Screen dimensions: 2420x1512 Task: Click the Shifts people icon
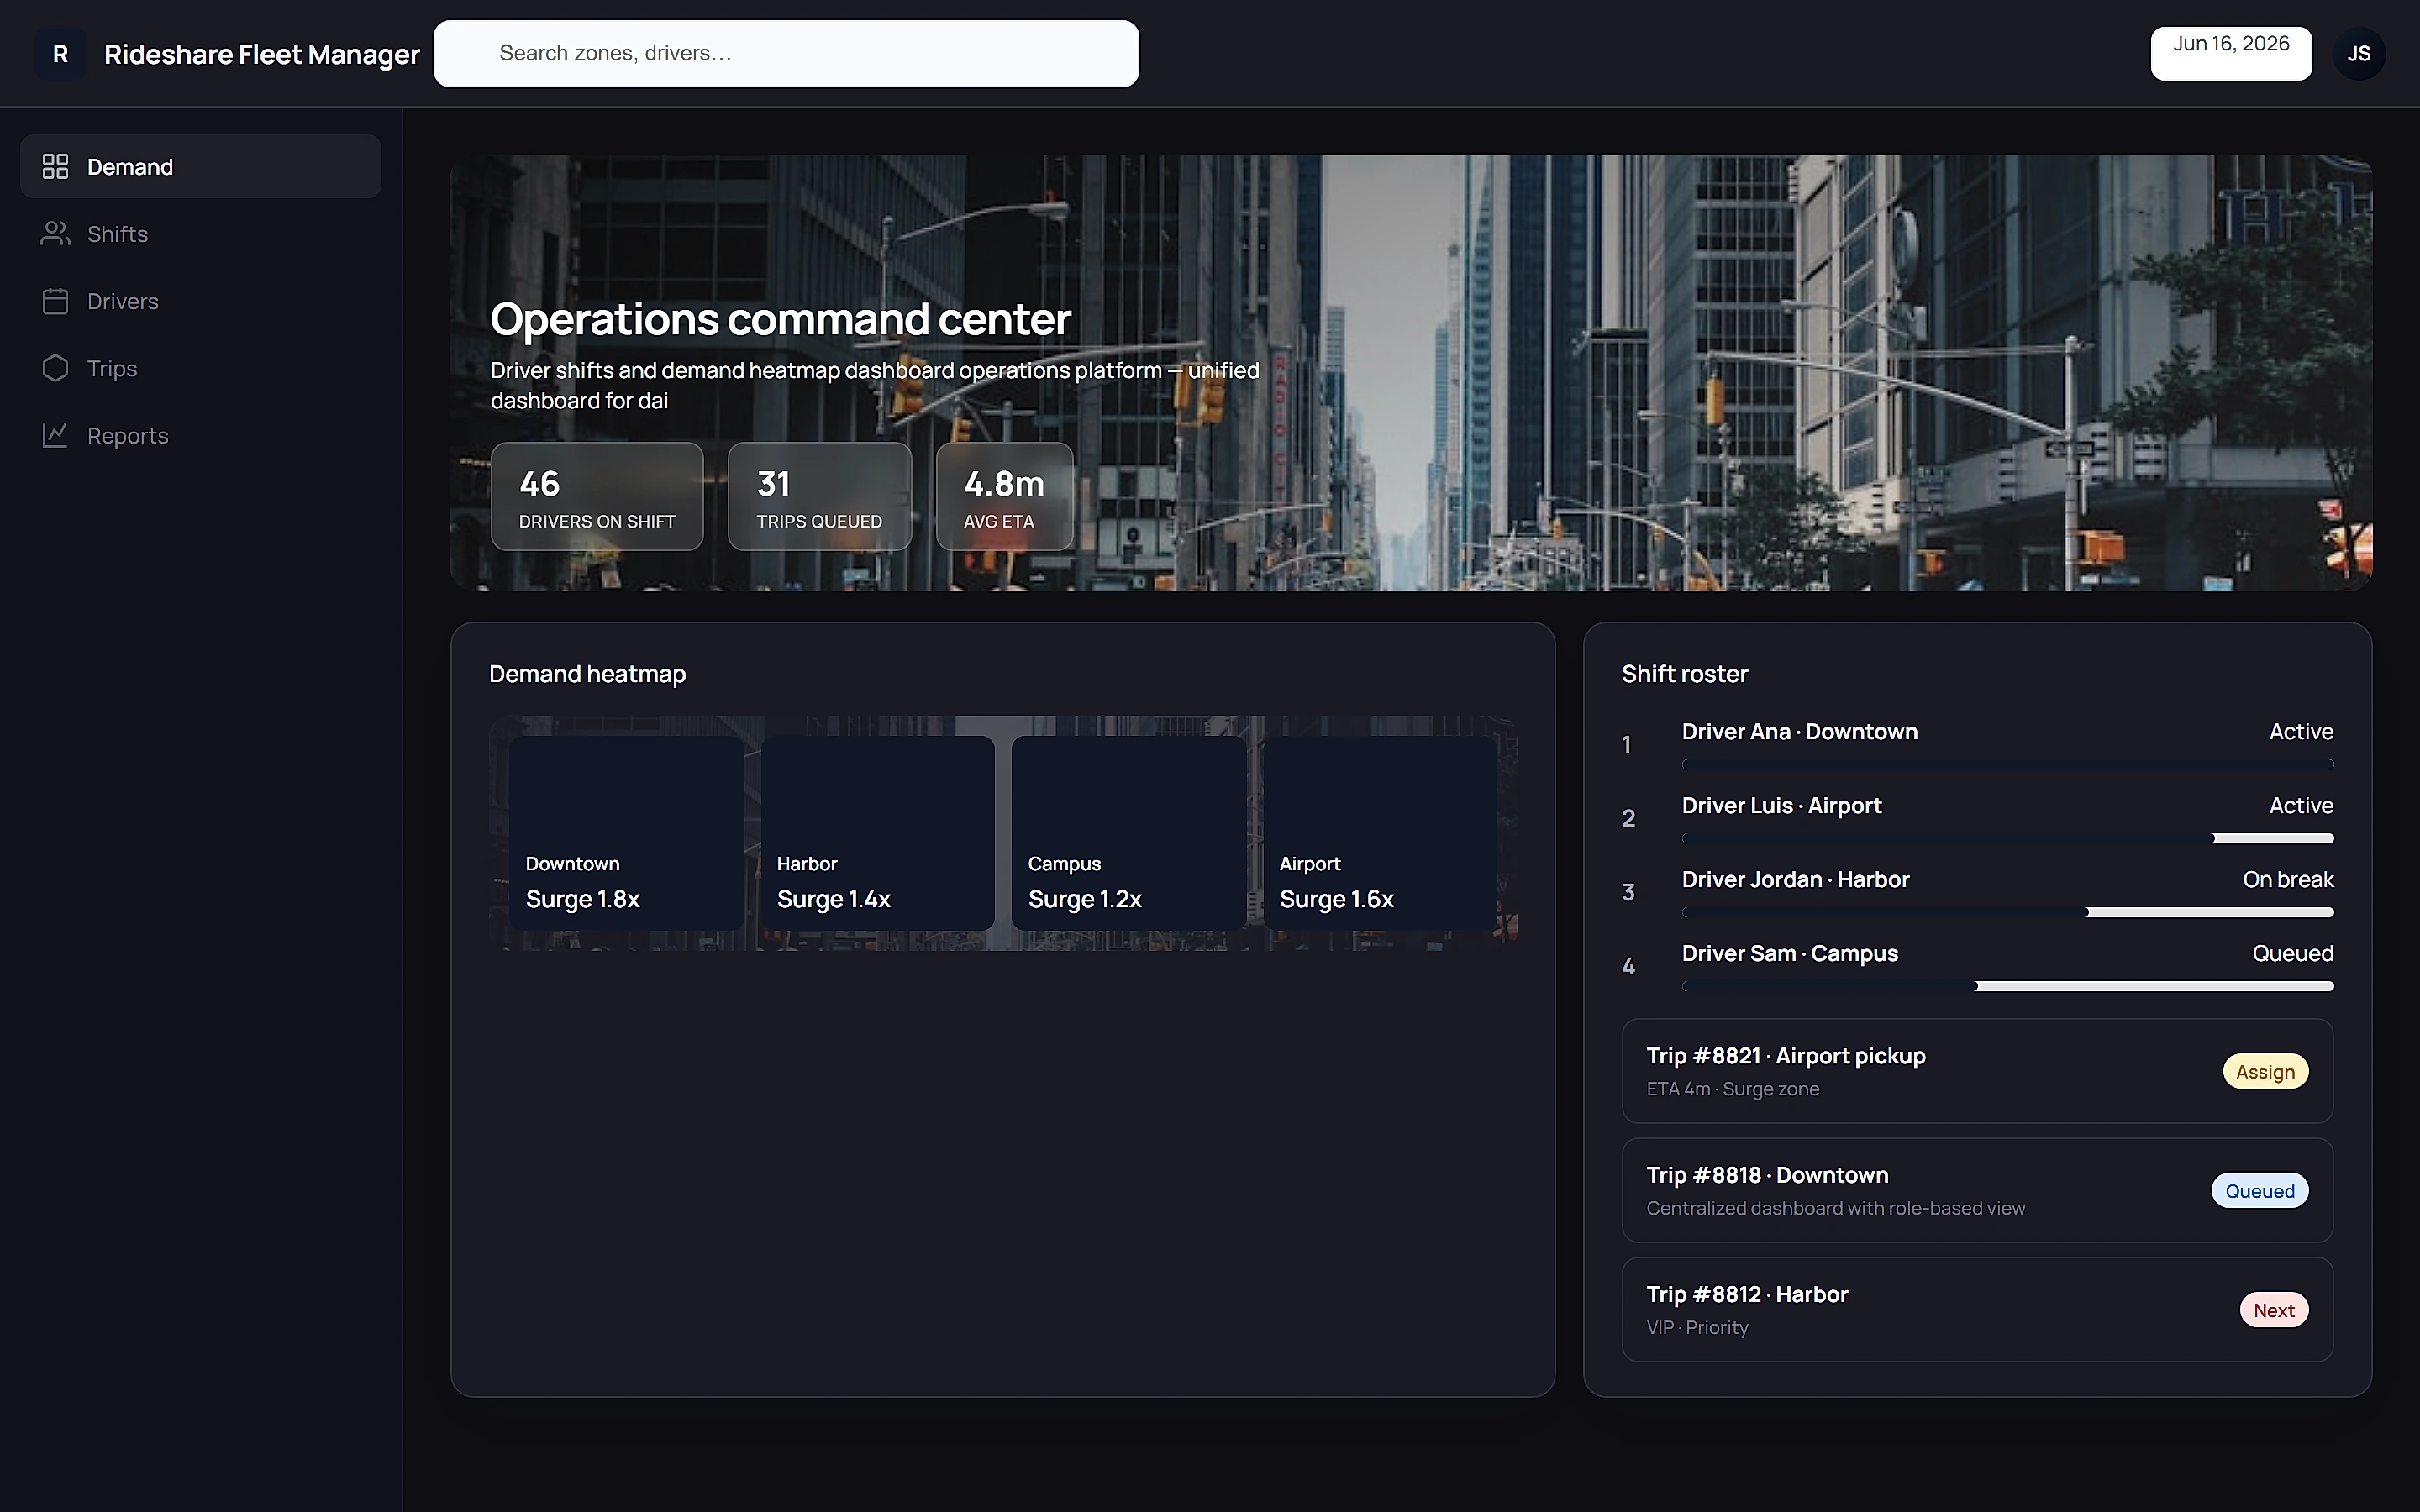(55, 233)
